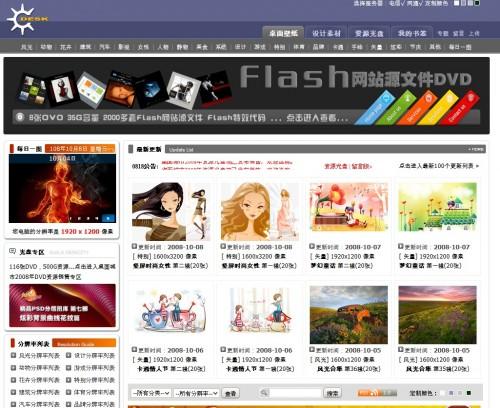This screenshot has height=408, width=500.
Task: Click the DESK sun logo
Action: (x=27, y=19)
